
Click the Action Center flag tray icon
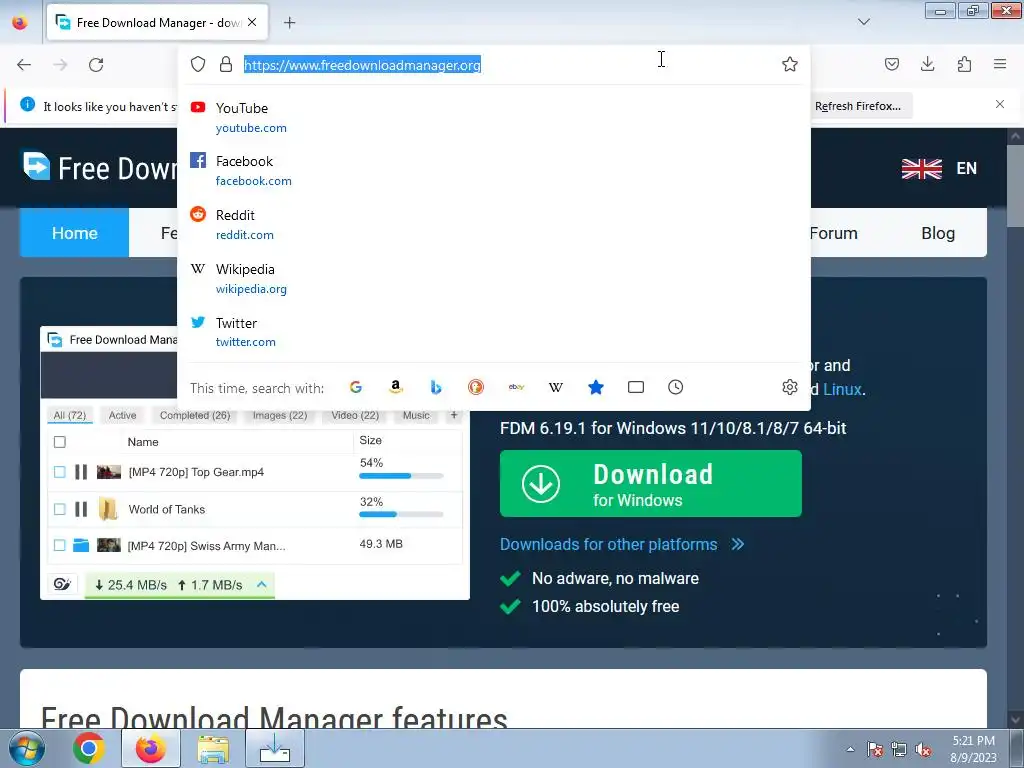click(874, 749)
